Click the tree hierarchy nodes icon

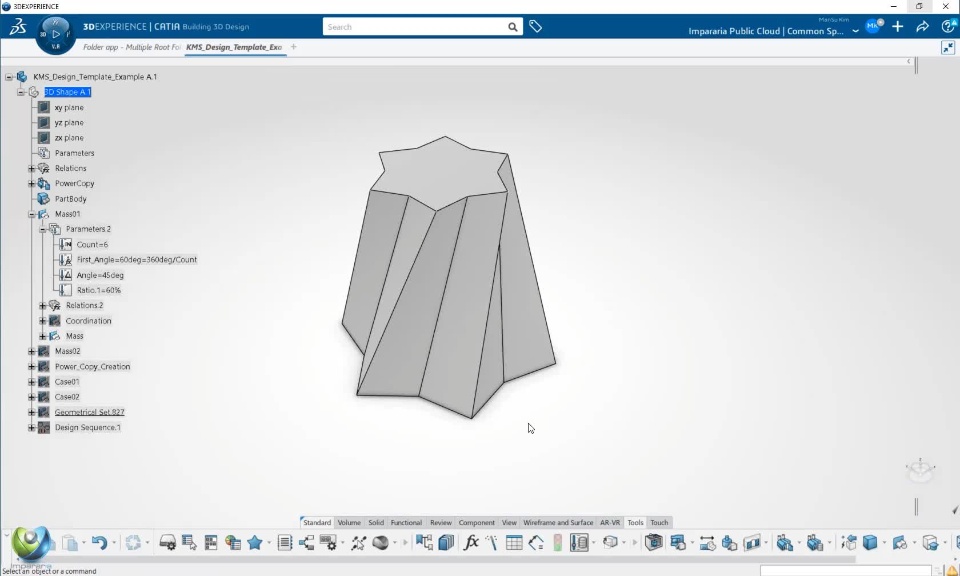[x=306, y=542]
